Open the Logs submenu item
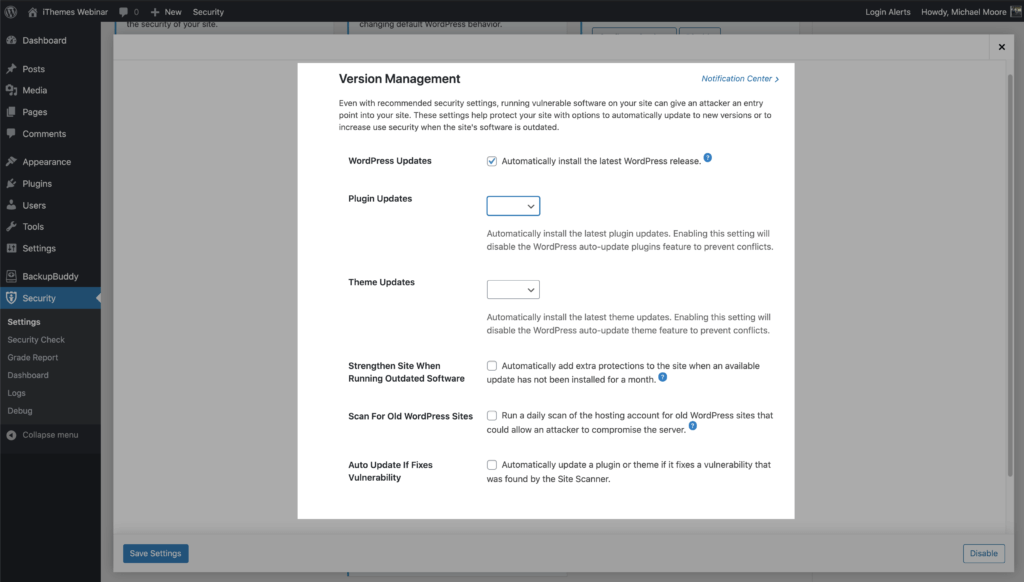The width and height of the screenshot is (1024, 582). click(16, 393)
